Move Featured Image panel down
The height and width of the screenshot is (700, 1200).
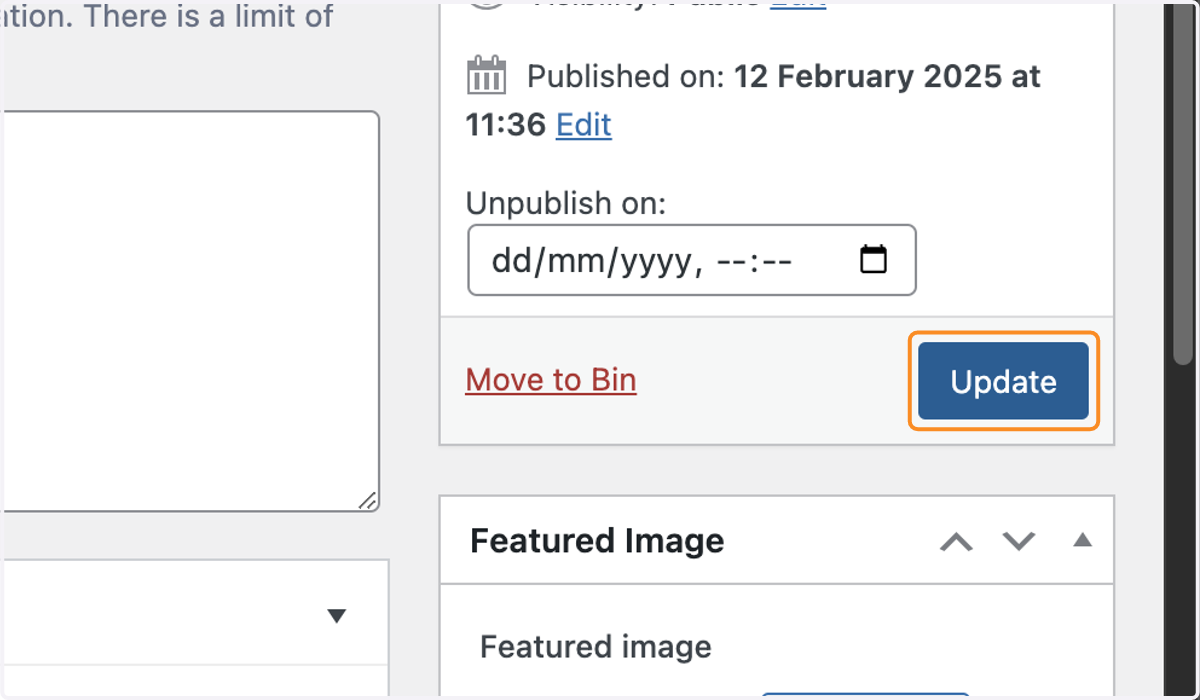1018,541
